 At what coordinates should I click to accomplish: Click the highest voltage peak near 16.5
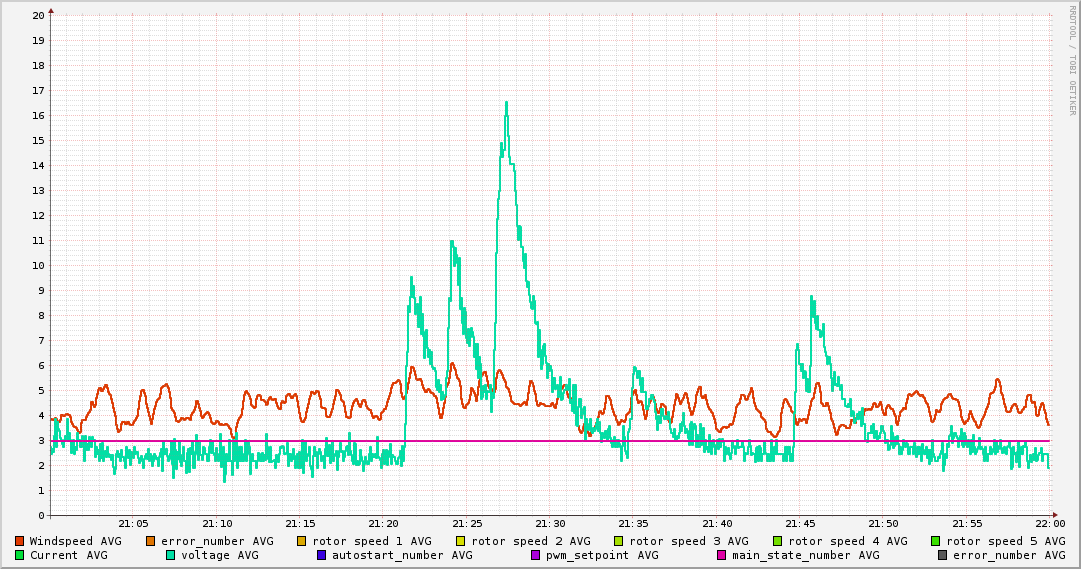[x=506, y=103]
